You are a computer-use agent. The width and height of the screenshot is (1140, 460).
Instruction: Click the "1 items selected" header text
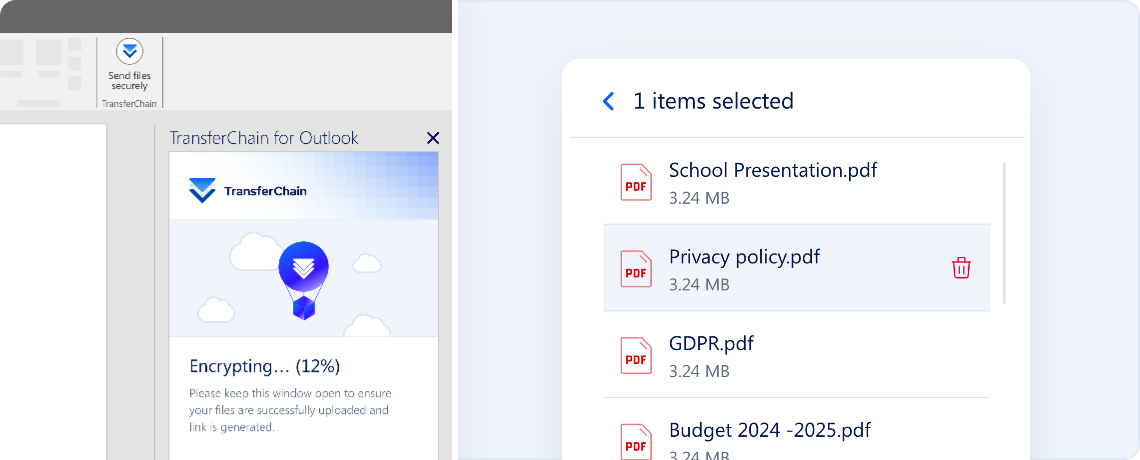[713, 101]
